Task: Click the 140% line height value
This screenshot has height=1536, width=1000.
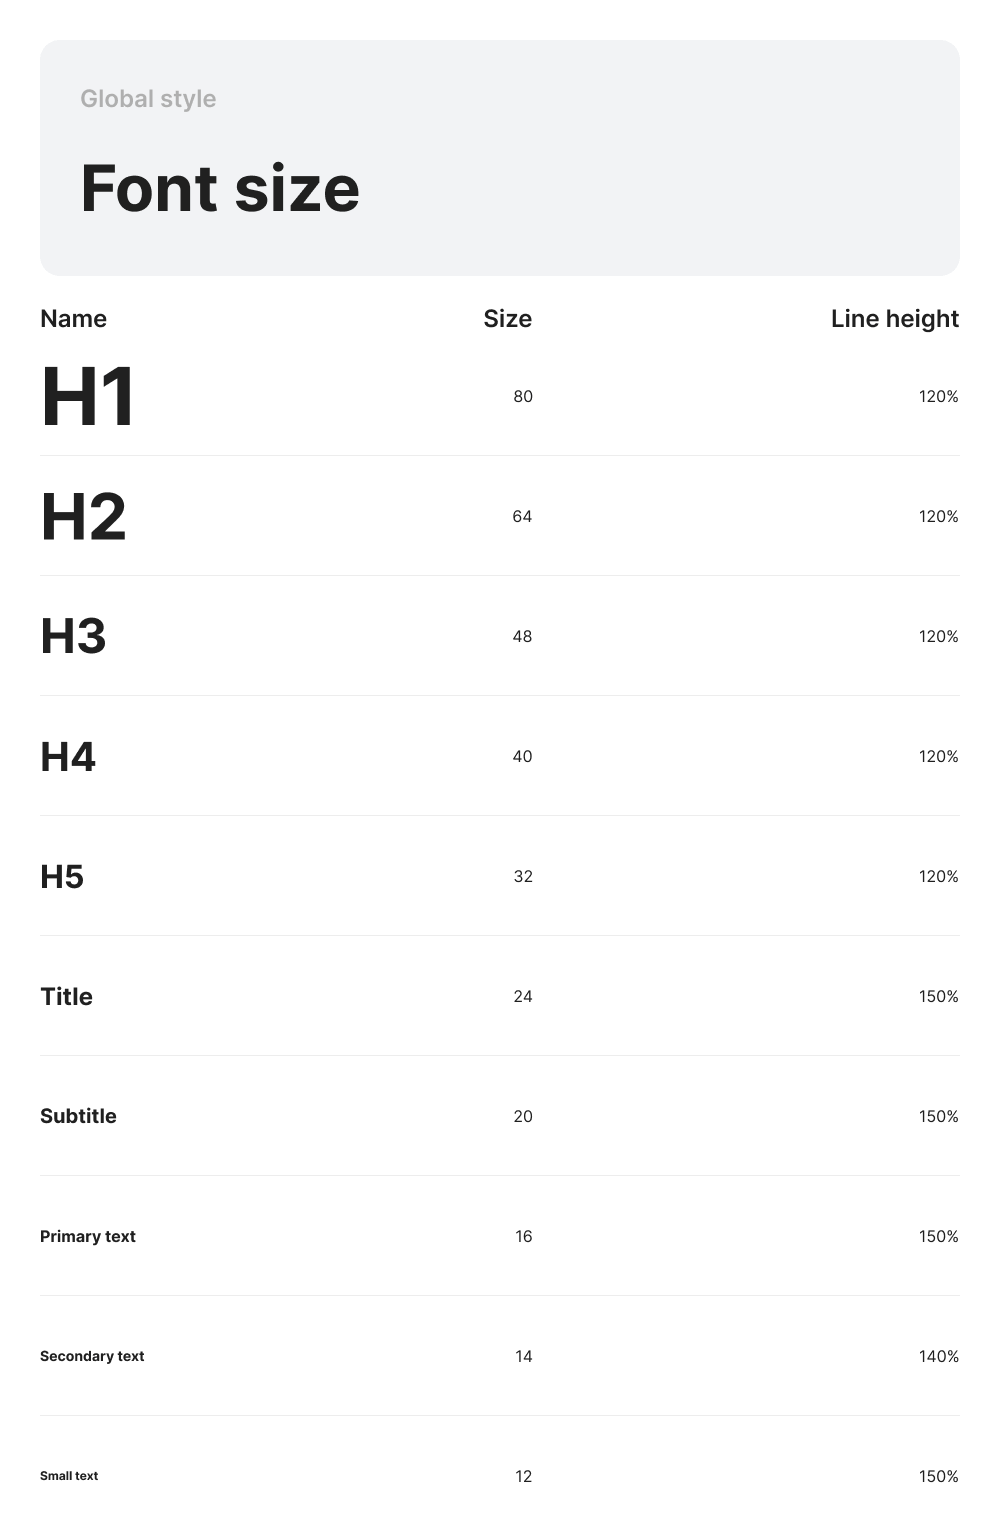Action: 939,1356
